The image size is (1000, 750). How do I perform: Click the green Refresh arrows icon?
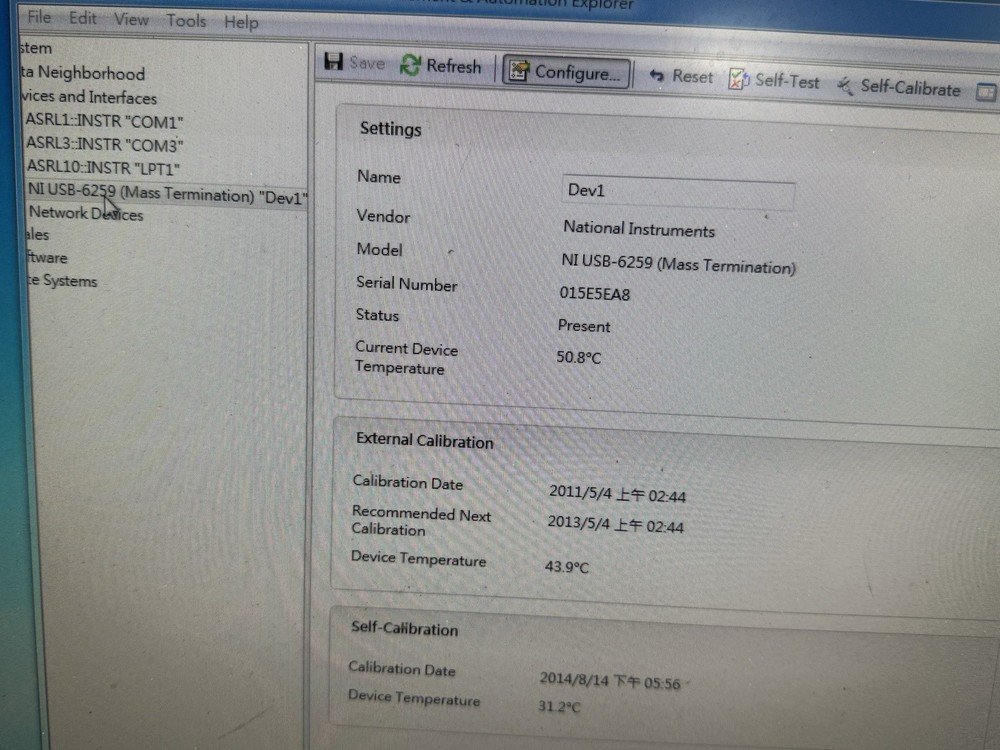(410, 64)
